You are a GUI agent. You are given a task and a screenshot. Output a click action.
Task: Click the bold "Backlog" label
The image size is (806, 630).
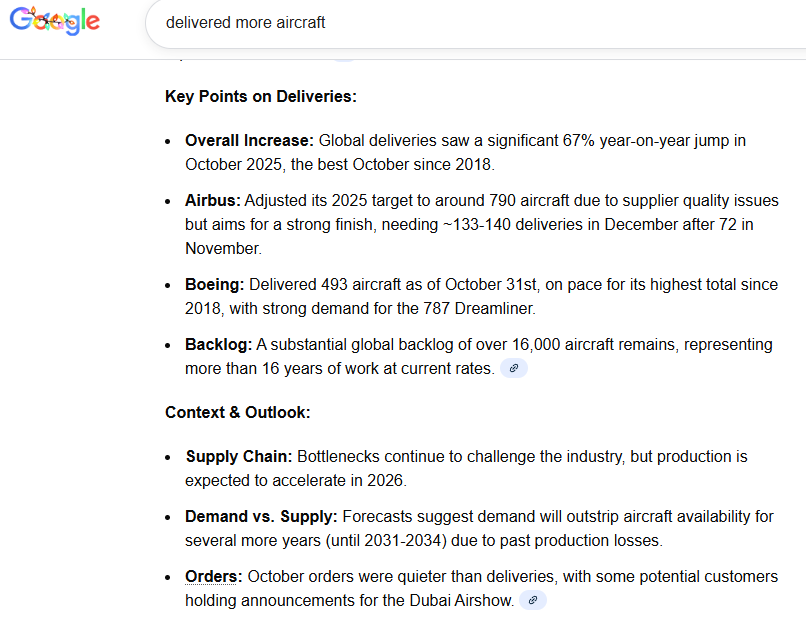[218, 344]
